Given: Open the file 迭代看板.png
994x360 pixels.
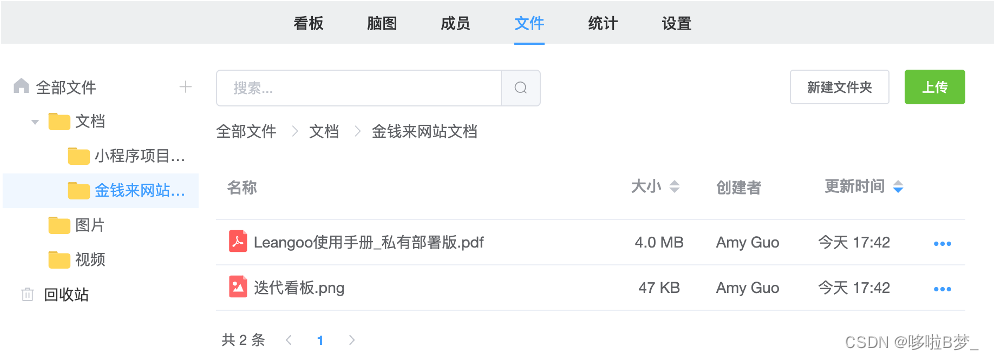Looking at the screenshot, I should pyautogui.click(x=299, y=288).
